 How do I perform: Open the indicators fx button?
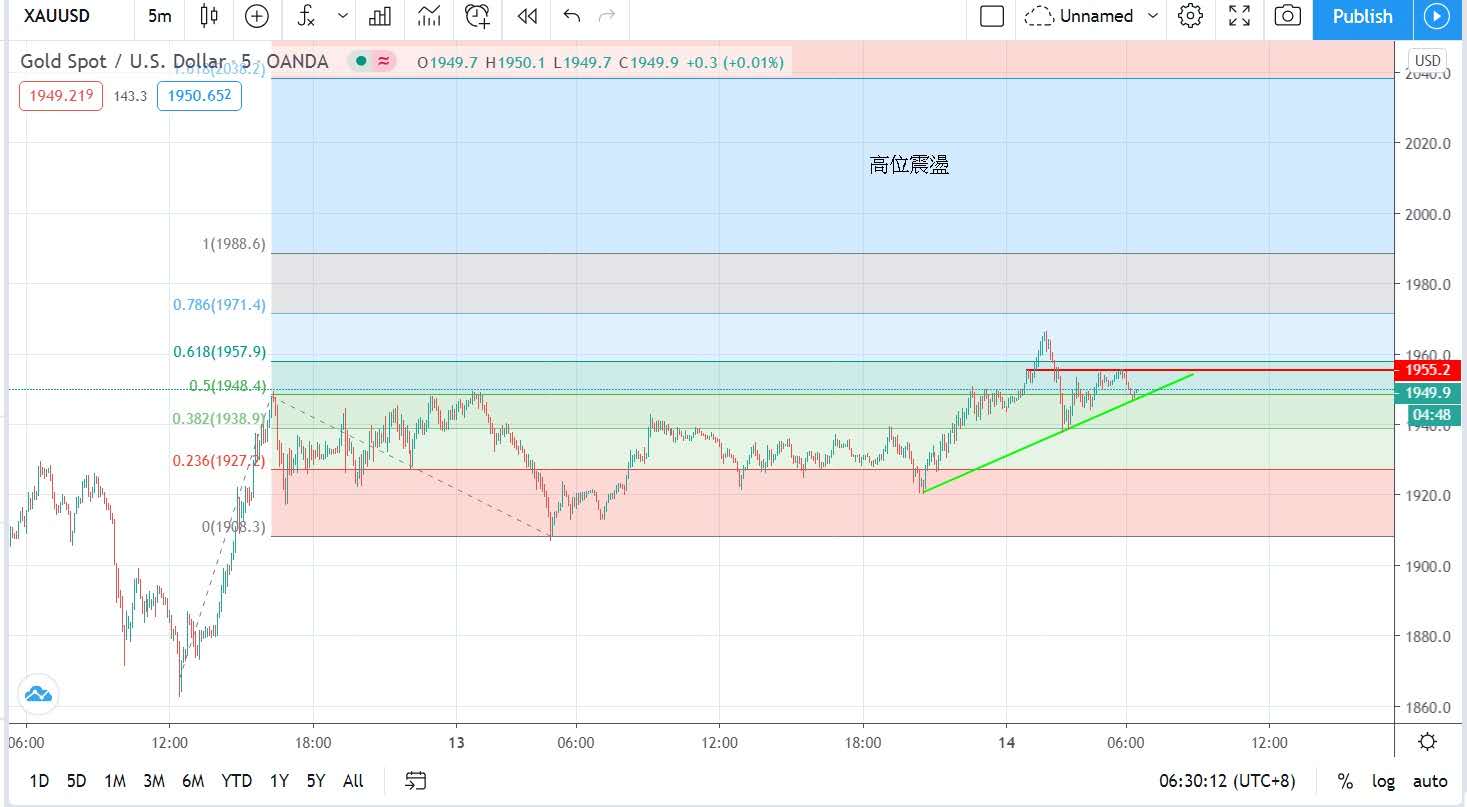(x=307, y=16)
